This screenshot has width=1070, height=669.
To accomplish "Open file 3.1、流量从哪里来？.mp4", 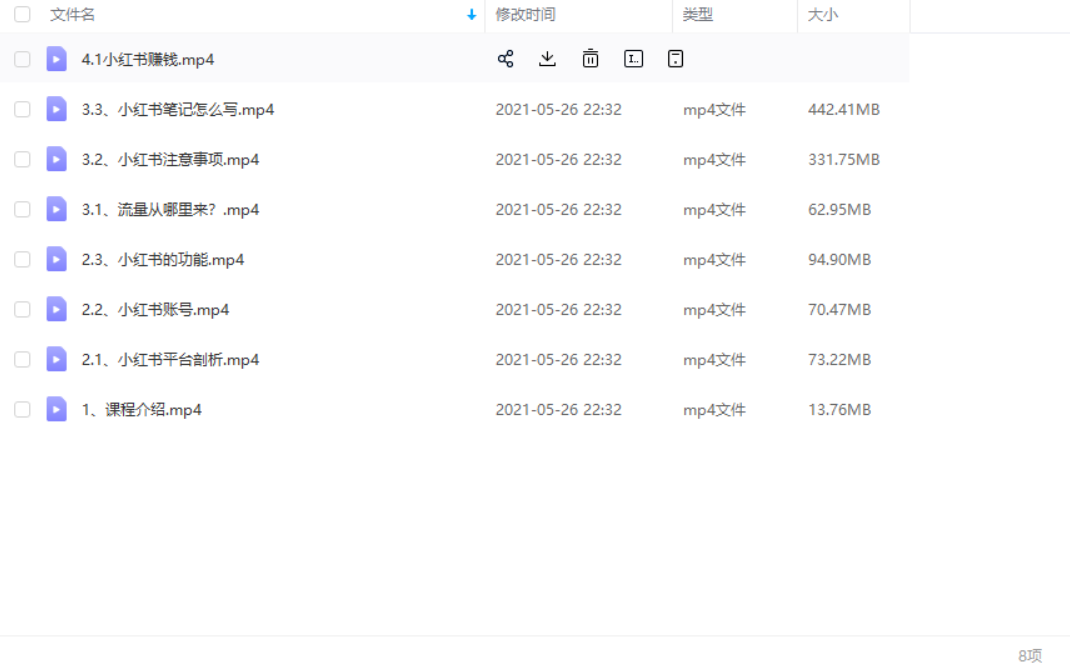I will [170, 209].
